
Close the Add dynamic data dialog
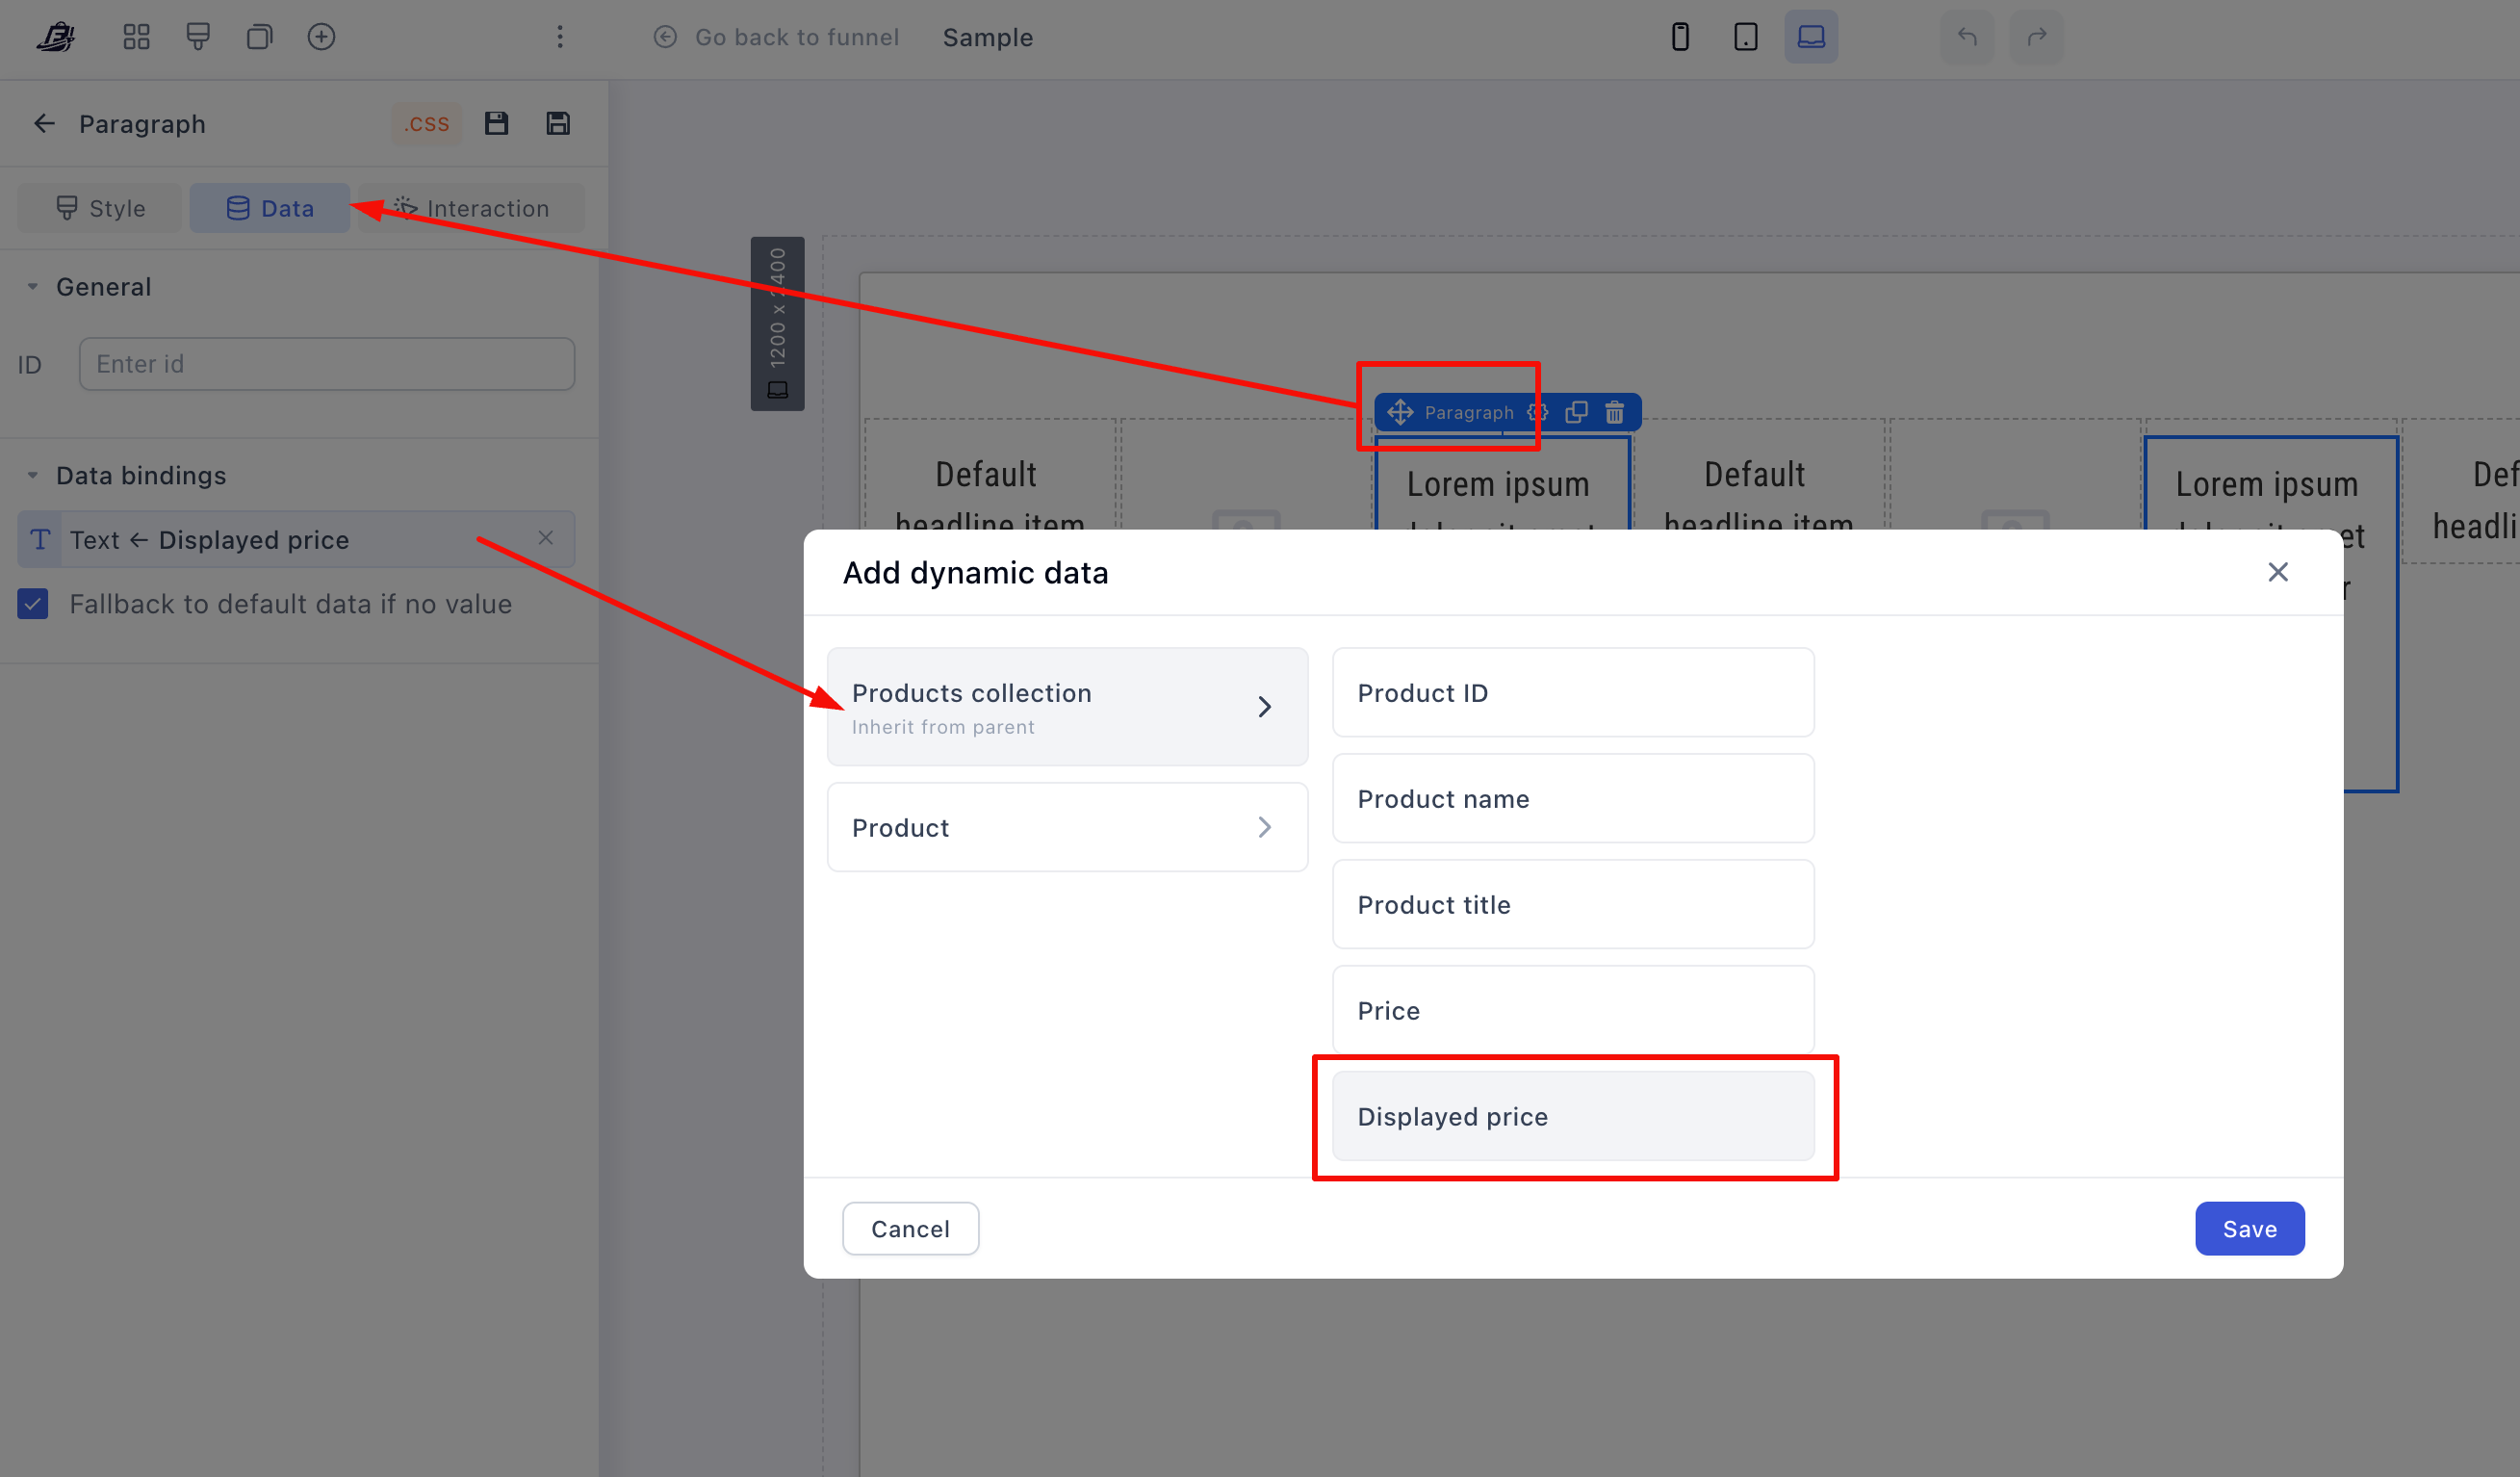[x=2278, y=572]
